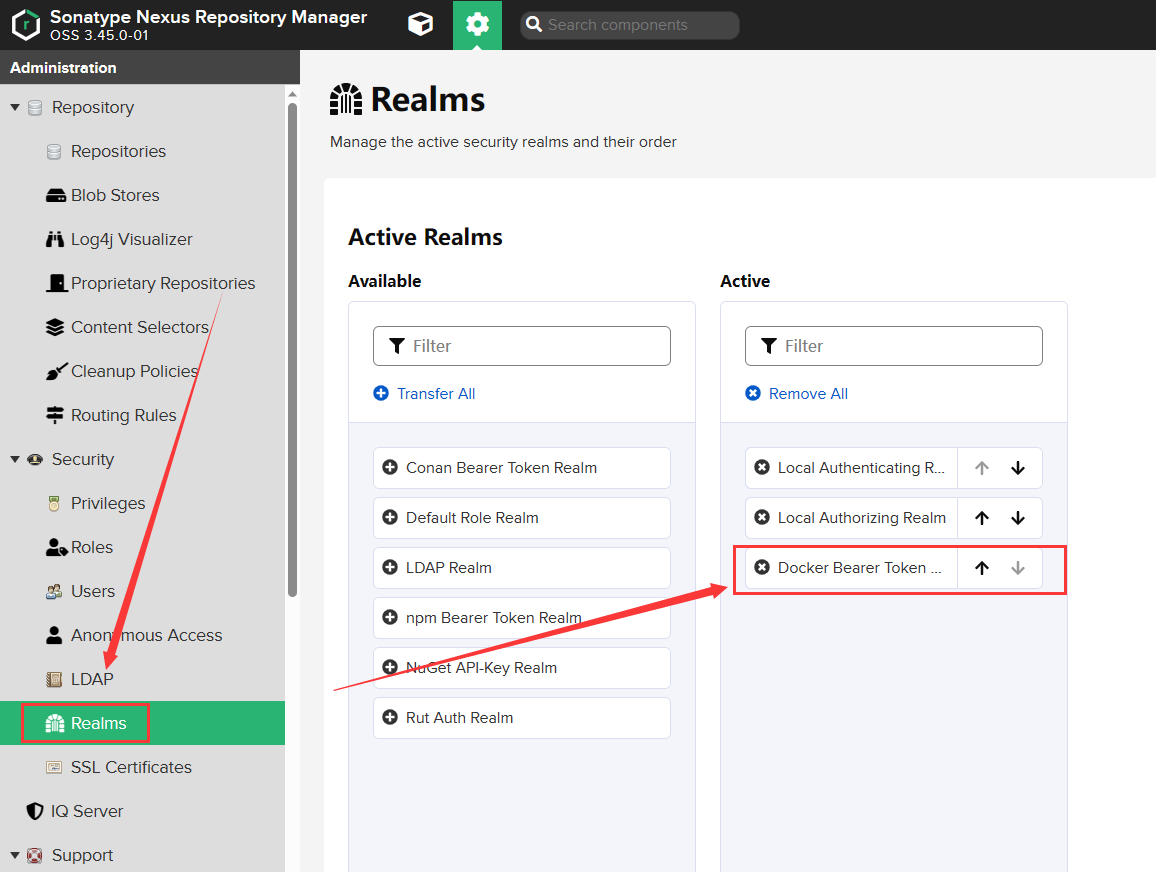Image resolution: width=1156 pixels, height=872 pixels.
Task: Add Rut Auth Realm
Action: [x=521, y=718]
